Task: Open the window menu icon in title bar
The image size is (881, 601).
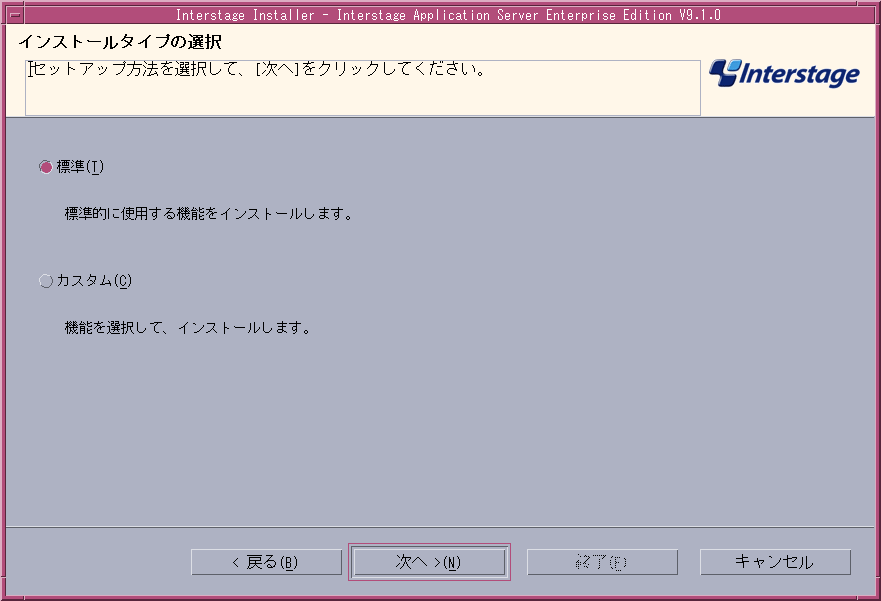Action: click(x=15, y=15)
